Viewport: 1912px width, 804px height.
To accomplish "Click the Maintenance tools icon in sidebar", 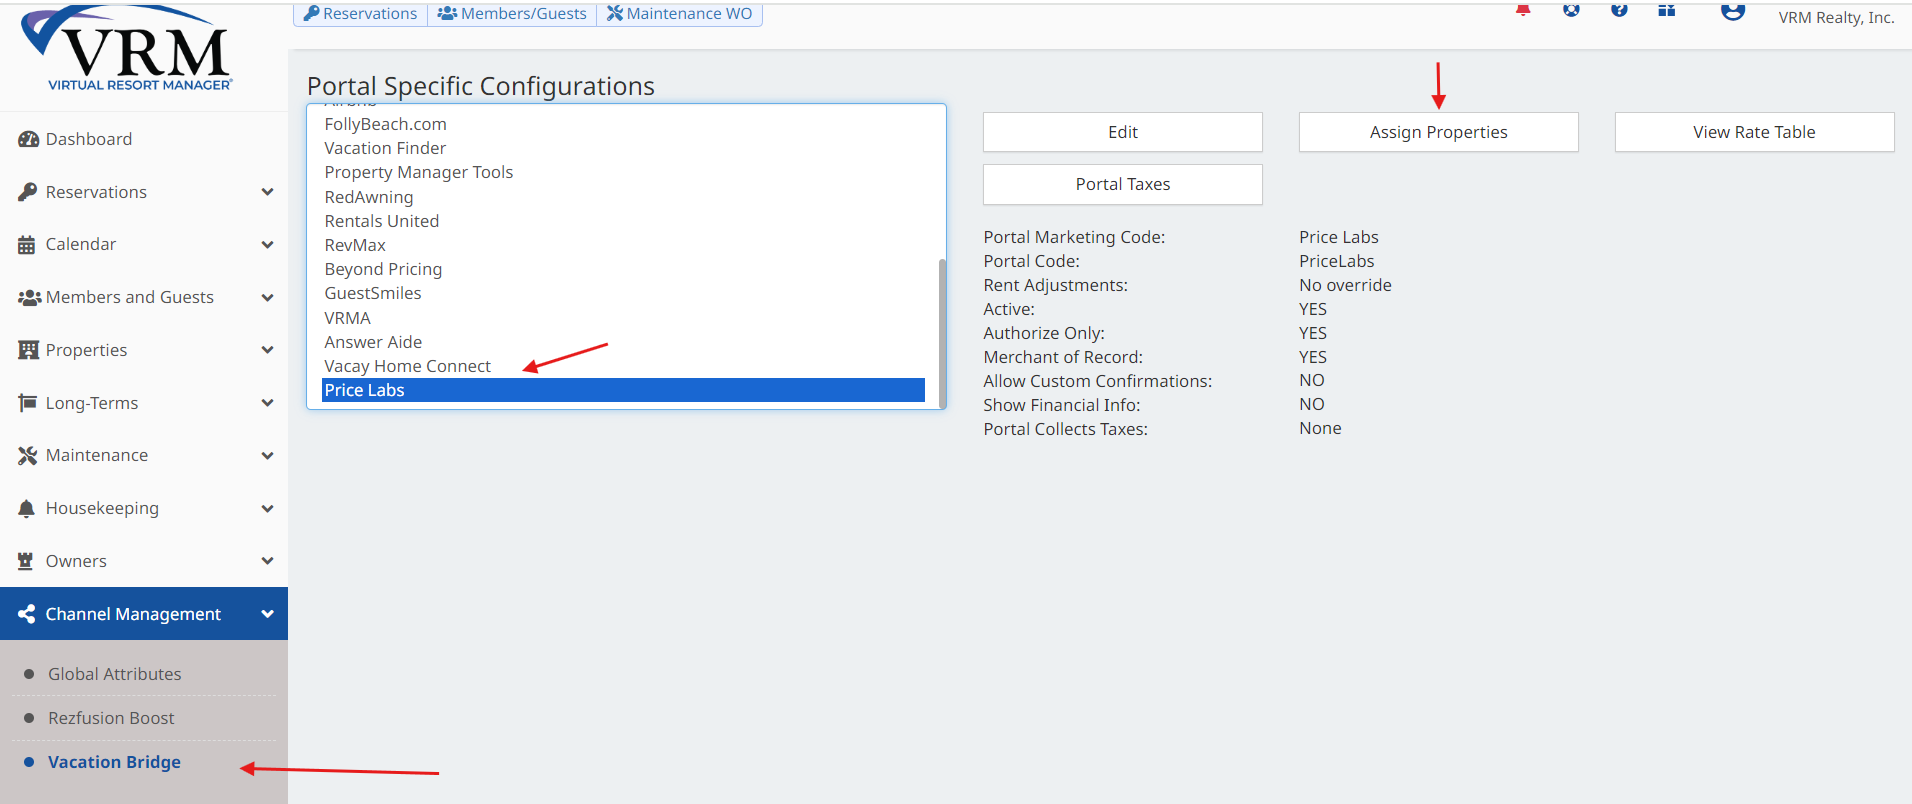I will [28, 456].
